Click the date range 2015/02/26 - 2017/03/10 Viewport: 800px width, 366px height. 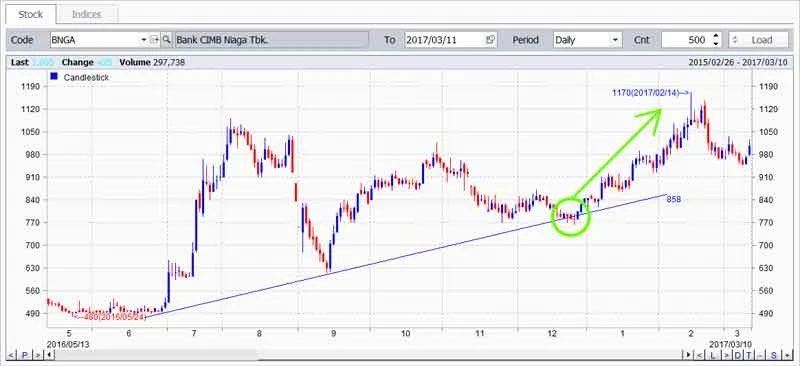click(x=738, y=62)
